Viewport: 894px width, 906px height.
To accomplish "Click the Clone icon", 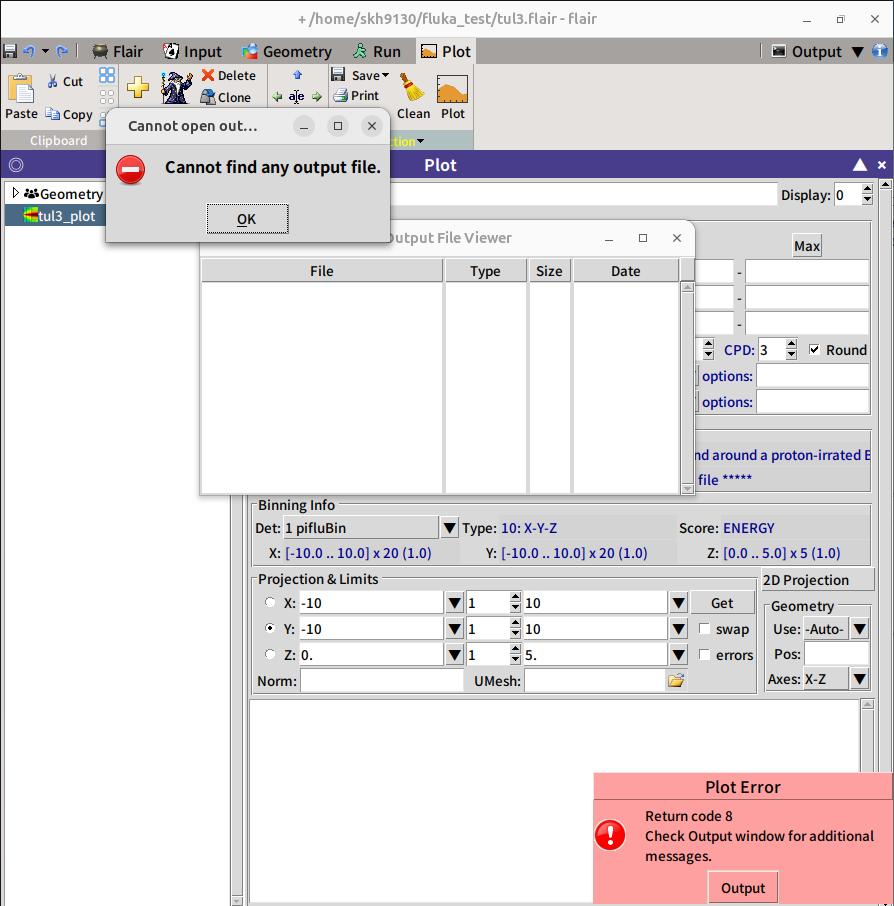I will 208,97.
